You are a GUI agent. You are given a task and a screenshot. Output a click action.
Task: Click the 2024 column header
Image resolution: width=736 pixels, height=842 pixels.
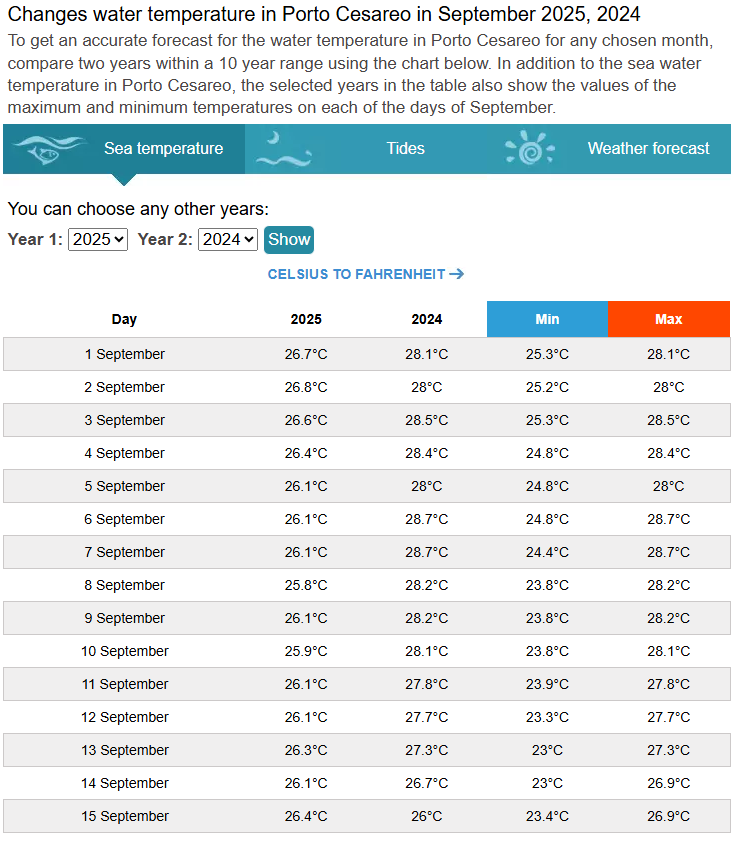coord(427,319)
